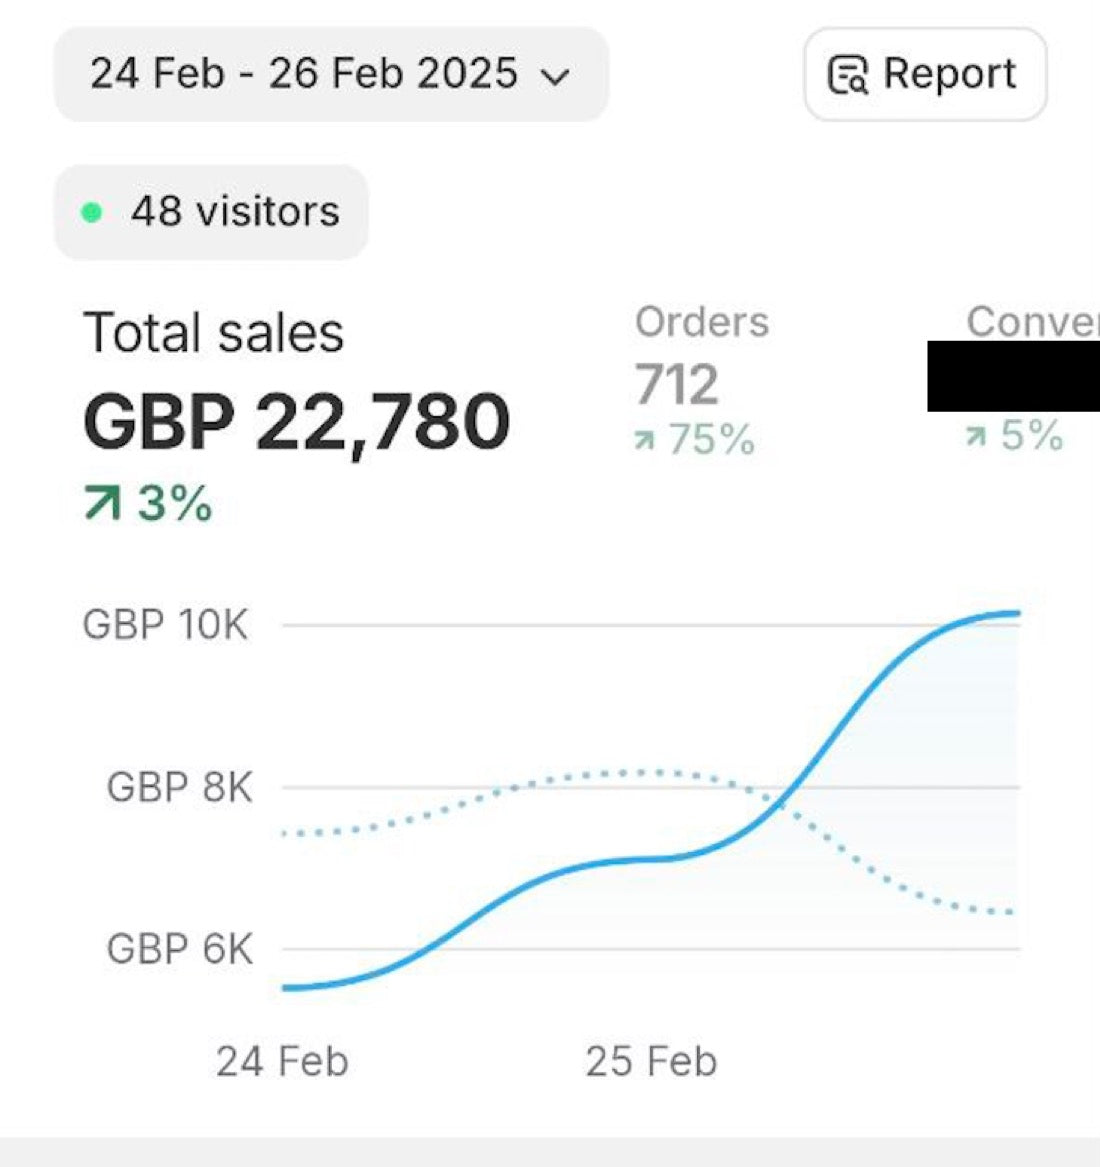Open the Report button

925,74
